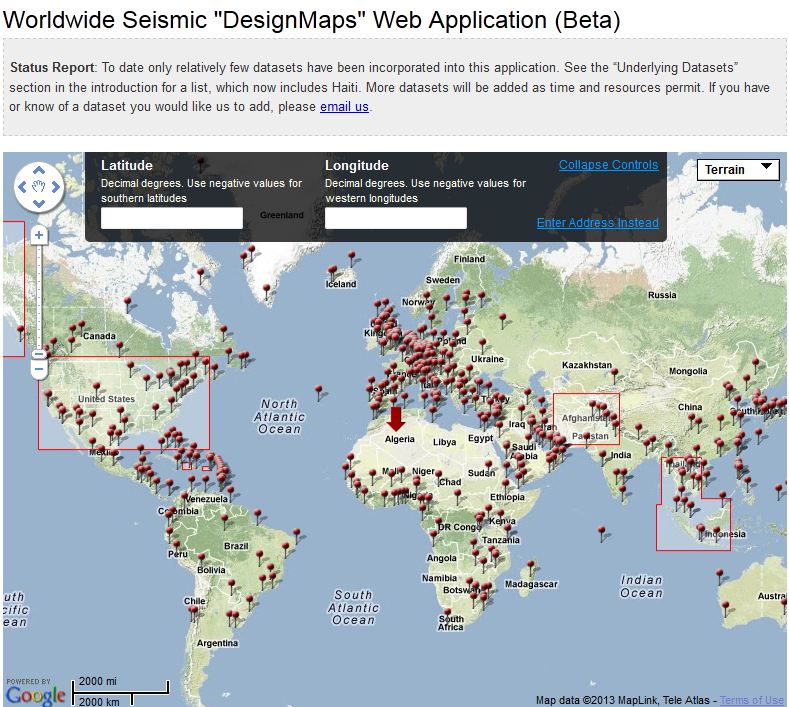Open the Terms of Use link

click(x=751, y=700)
